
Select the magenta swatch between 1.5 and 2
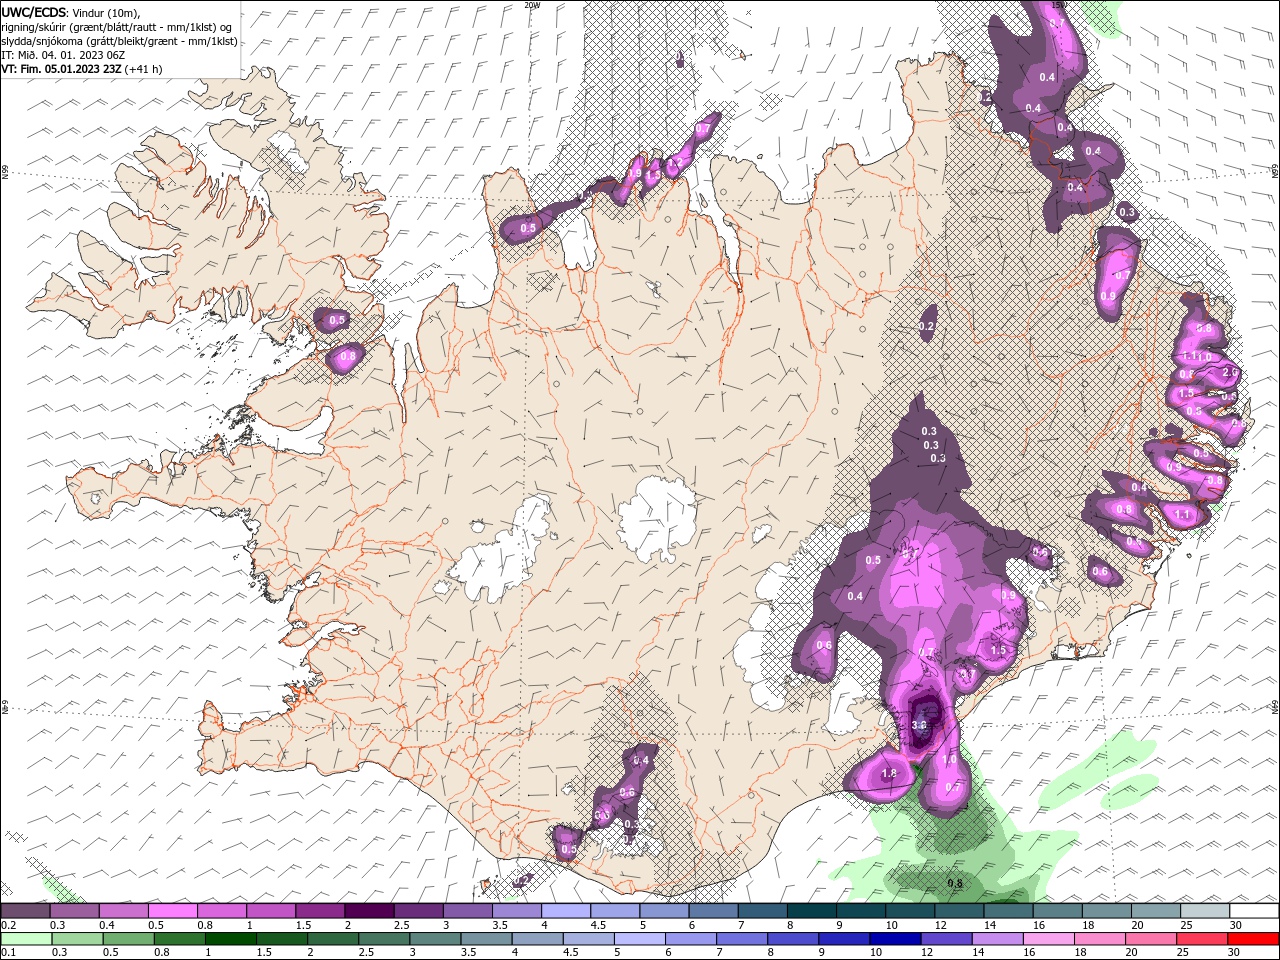tap(320, 911)
